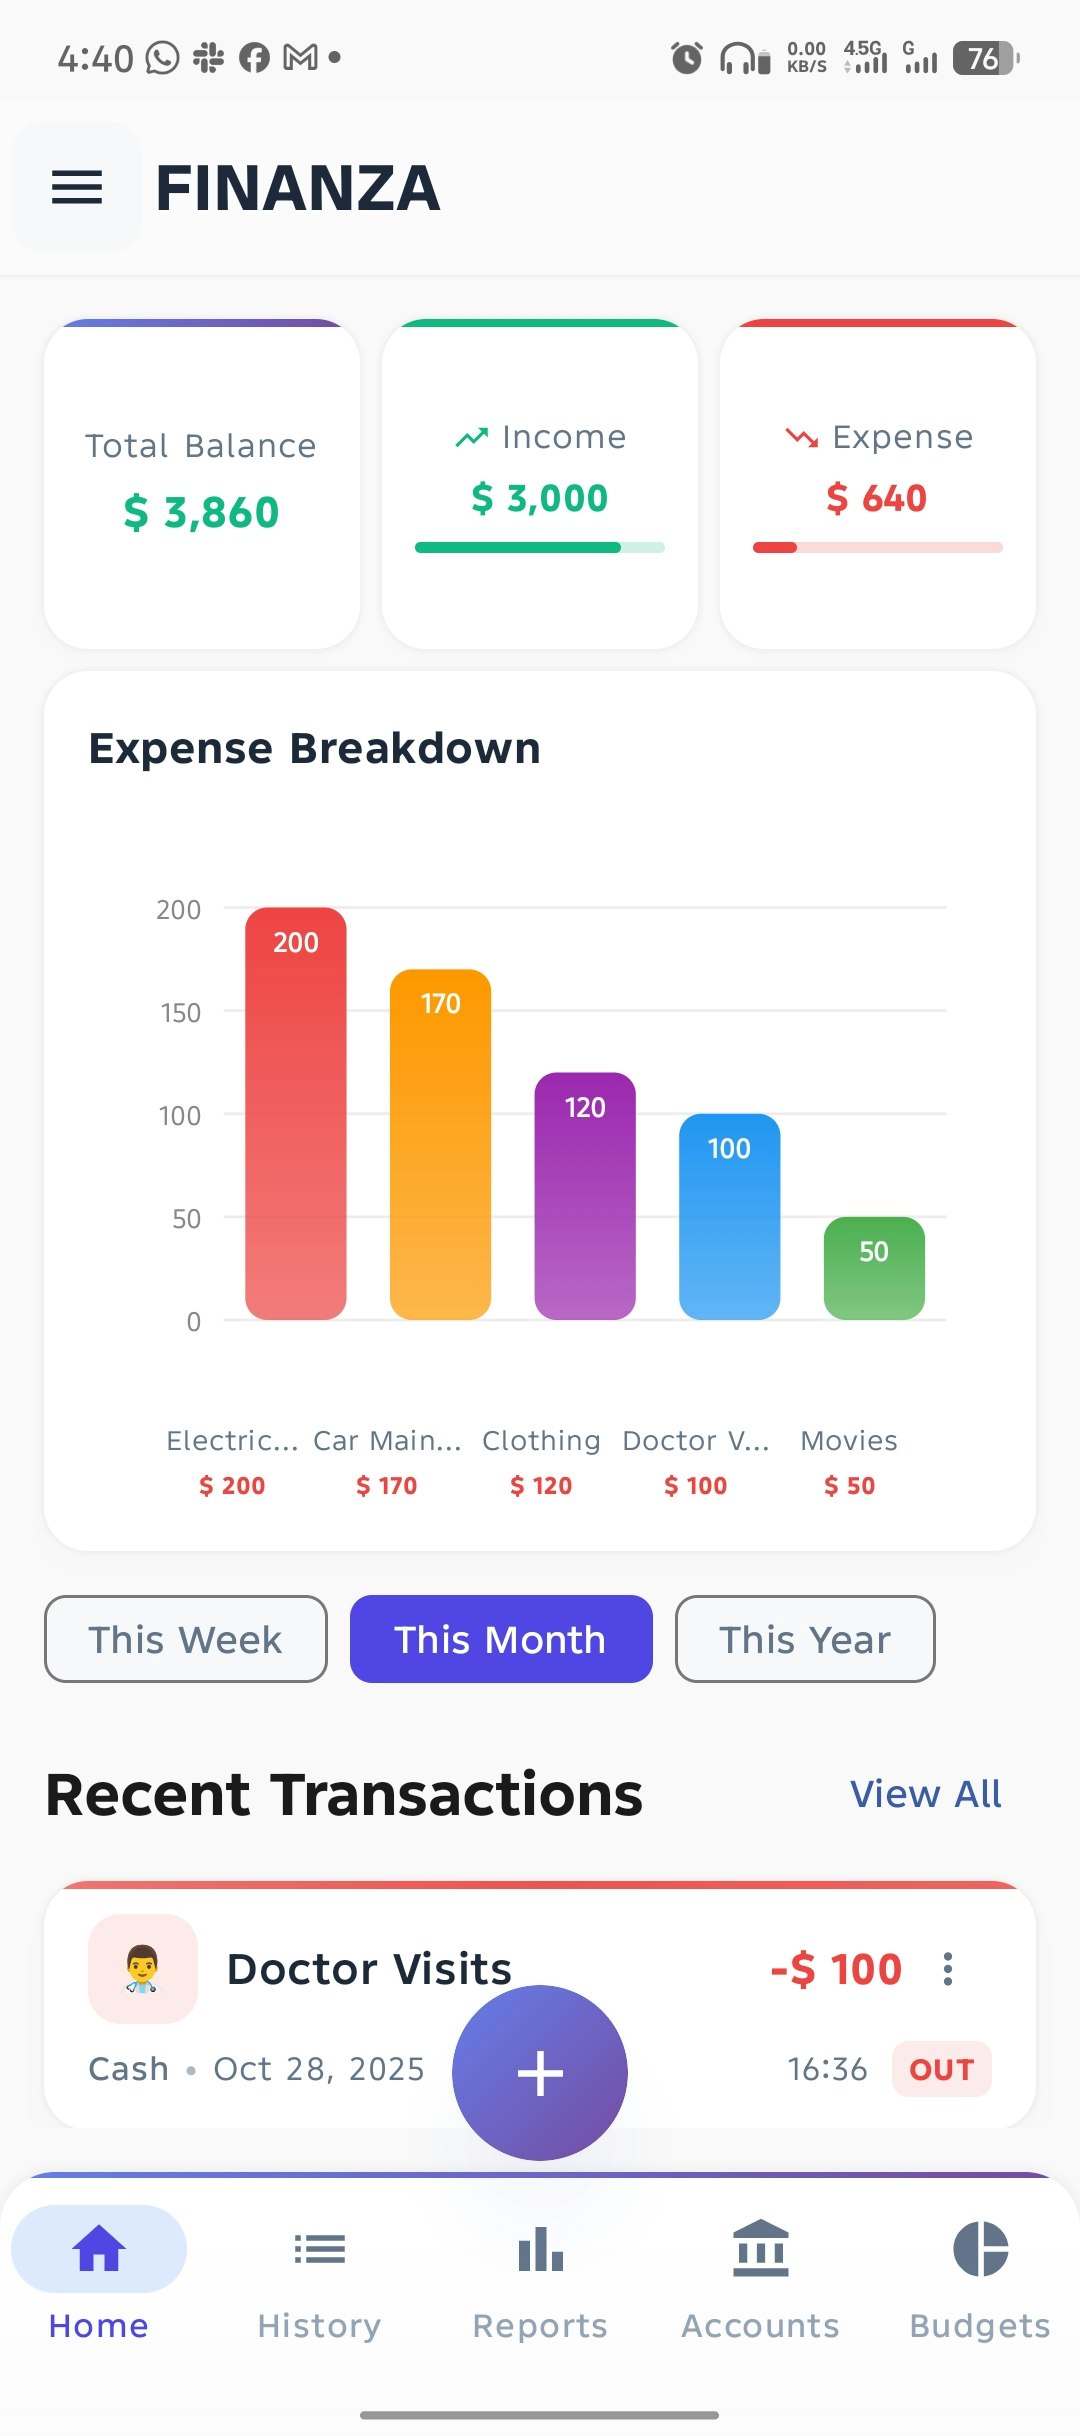This screenshot has height=2436, width=1080.
Task: Switch to This Week expense view
Action: (x=184, y=1639)
